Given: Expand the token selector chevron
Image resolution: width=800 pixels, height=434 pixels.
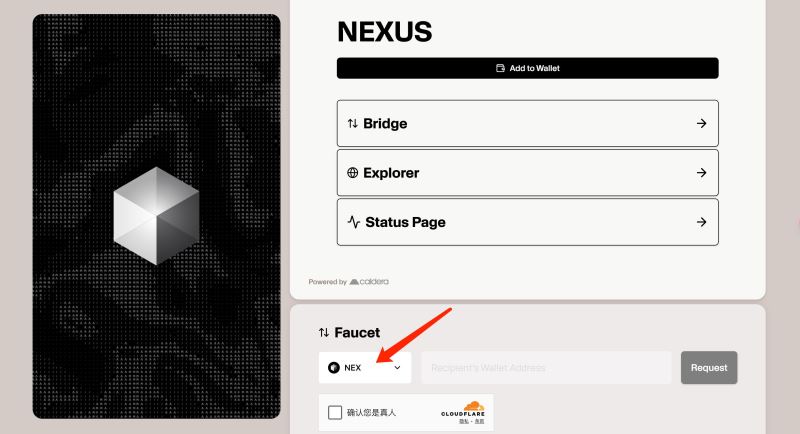Looking at the screenshot, I should point(397,368).
